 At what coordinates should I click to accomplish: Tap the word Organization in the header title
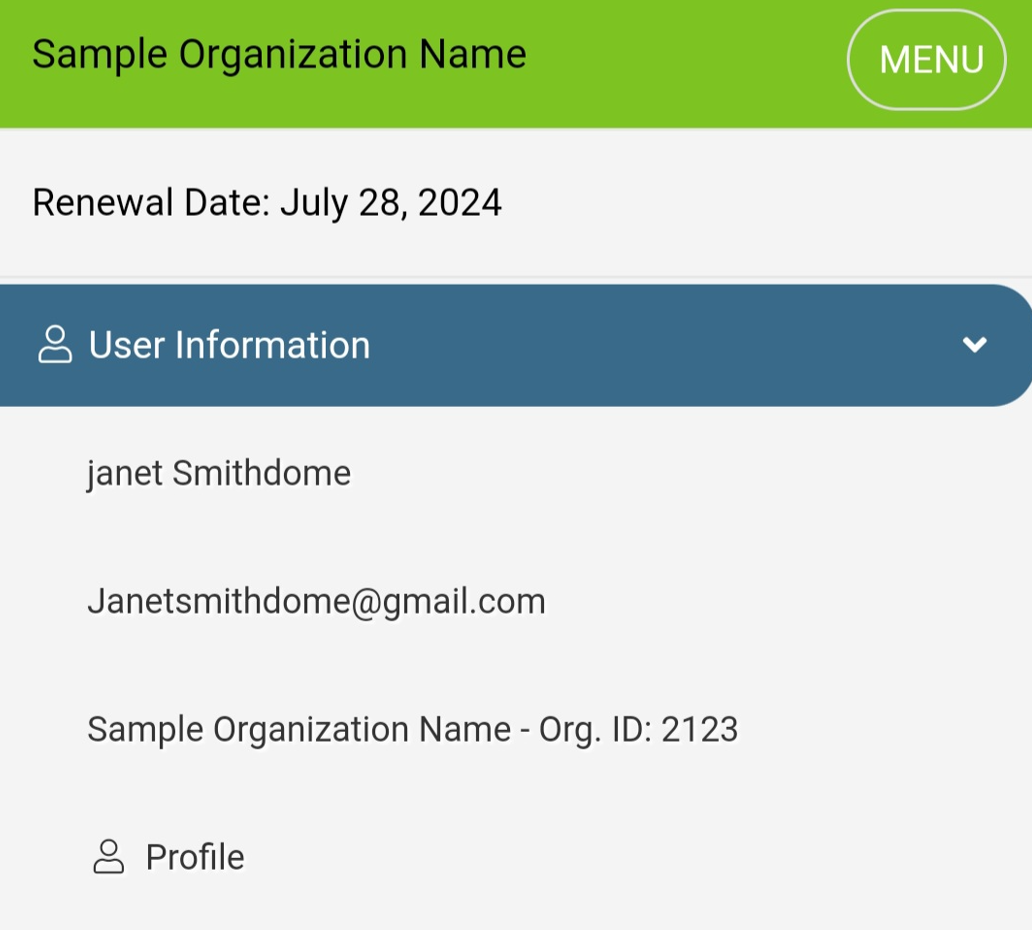coord(294,54)
